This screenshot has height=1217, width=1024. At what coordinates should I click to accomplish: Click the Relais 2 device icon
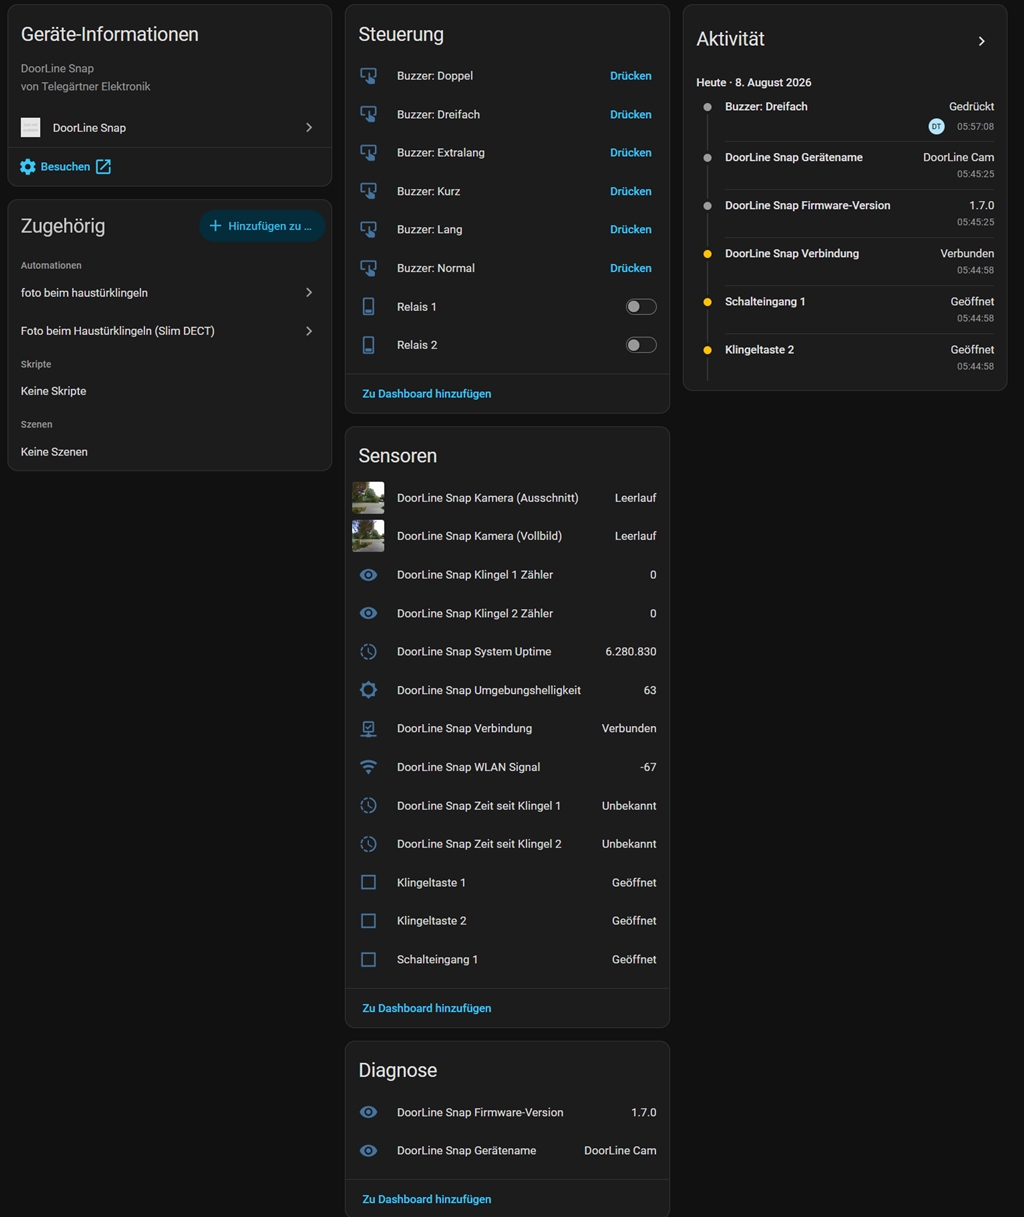point(368,345)
